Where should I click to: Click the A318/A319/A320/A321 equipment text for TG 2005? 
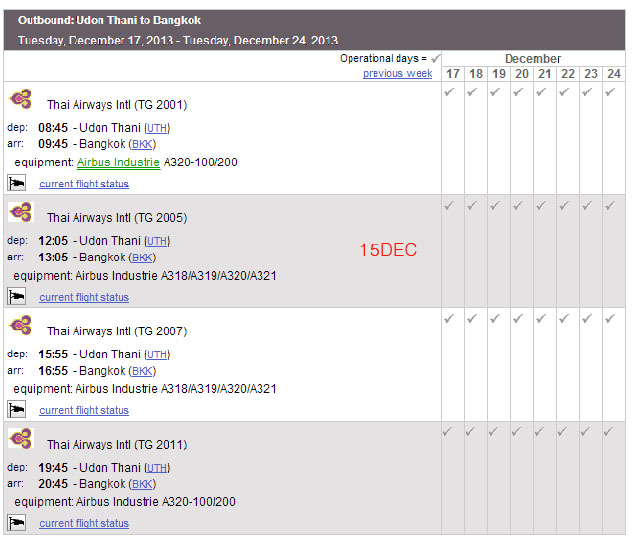pyautogui.click(x=219, y=276)
